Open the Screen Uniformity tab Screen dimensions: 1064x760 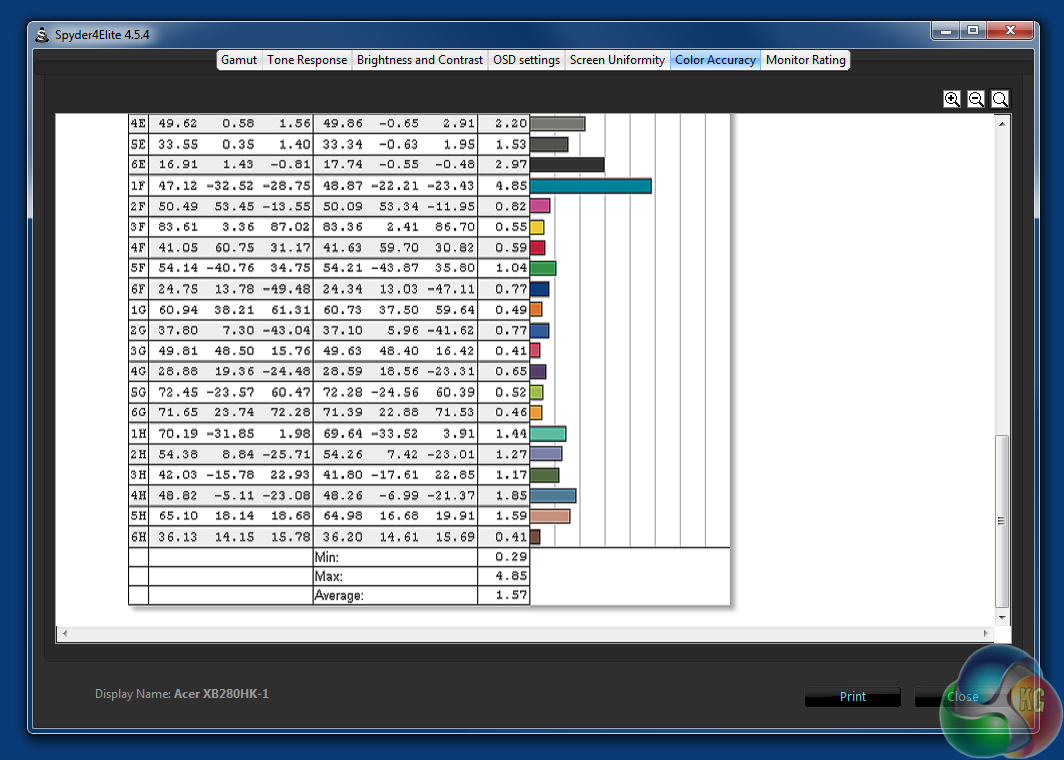[617, 60]
